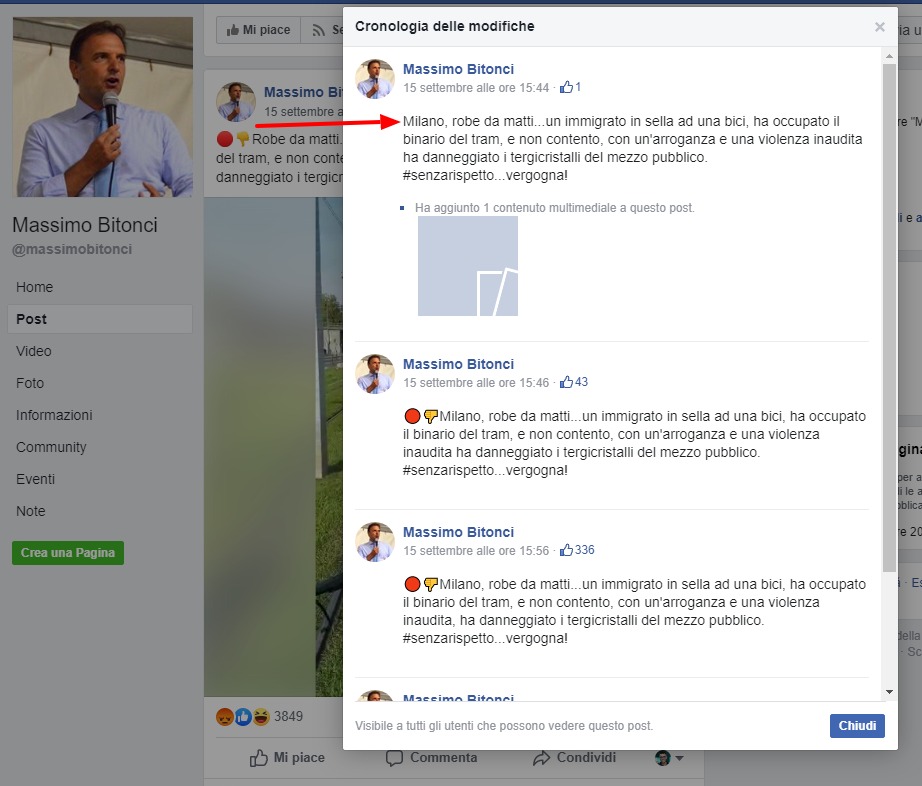Screen dimensions: 922x786
Task: Click the 3849 reactions count
Action: [288, 717]
